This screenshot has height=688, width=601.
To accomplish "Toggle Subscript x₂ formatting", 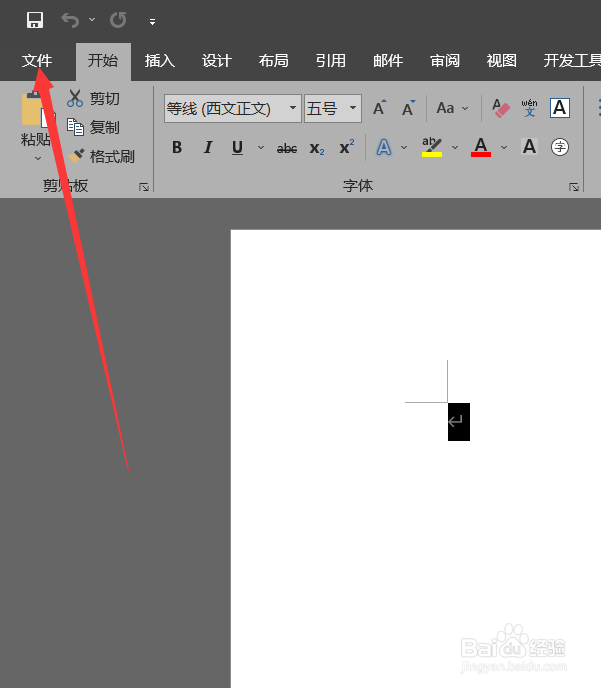I will coord(317,148).
